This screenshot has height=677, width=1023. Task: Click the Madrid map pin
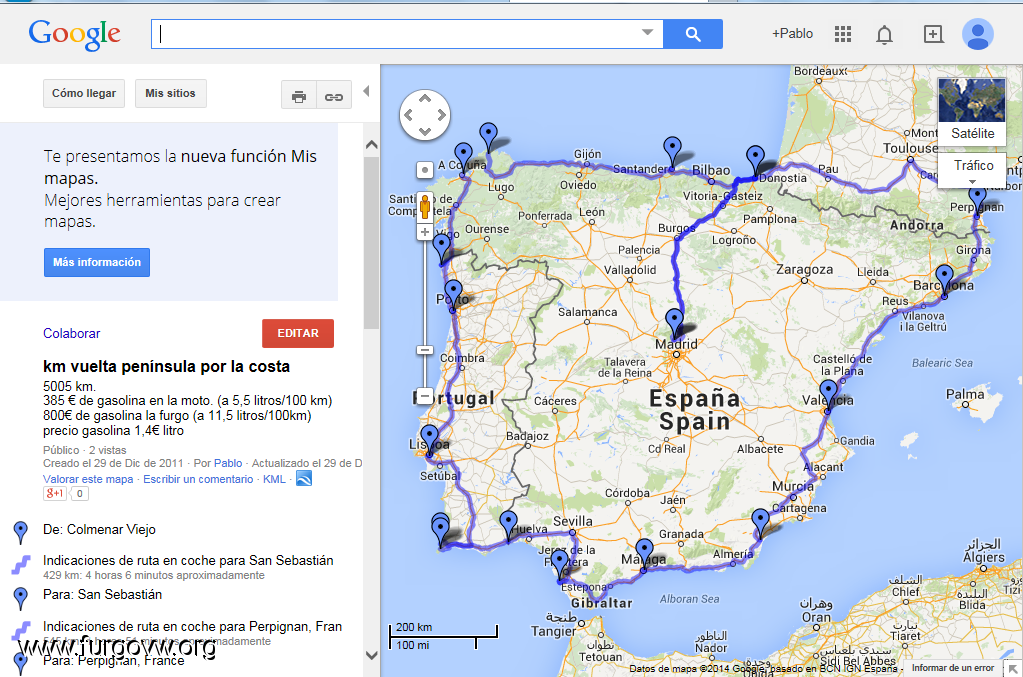pyautogui.click(x=675, y=322)
